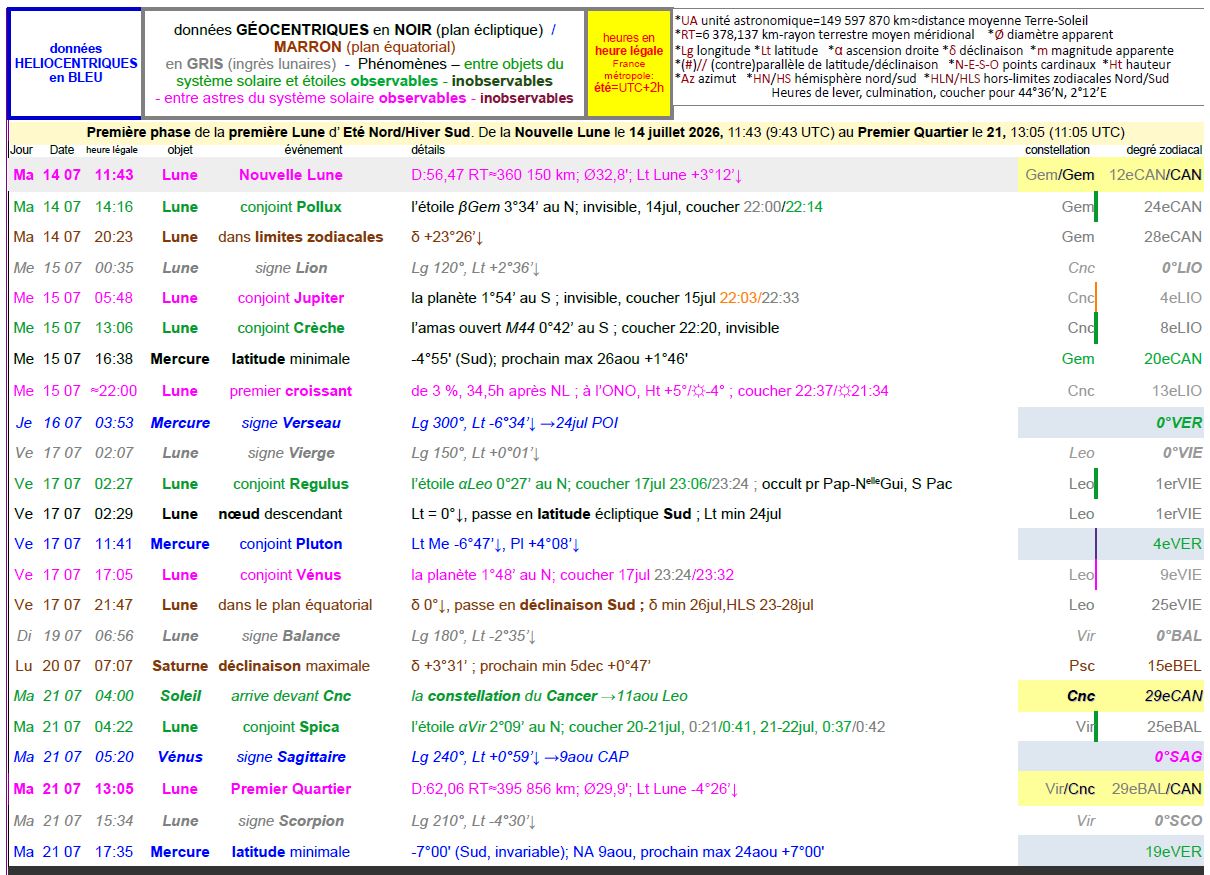Click the time '≈22:00'
Screen dimensions: 1210x875
[x=113, y=391]
